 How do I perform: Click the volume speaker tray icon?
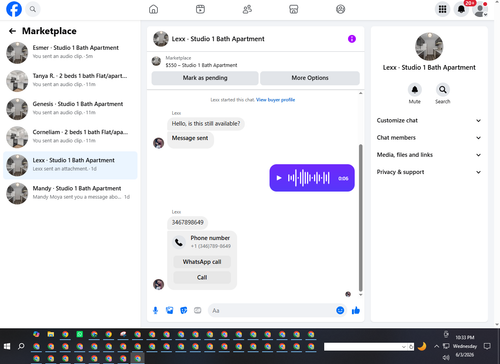coord(446,357)
